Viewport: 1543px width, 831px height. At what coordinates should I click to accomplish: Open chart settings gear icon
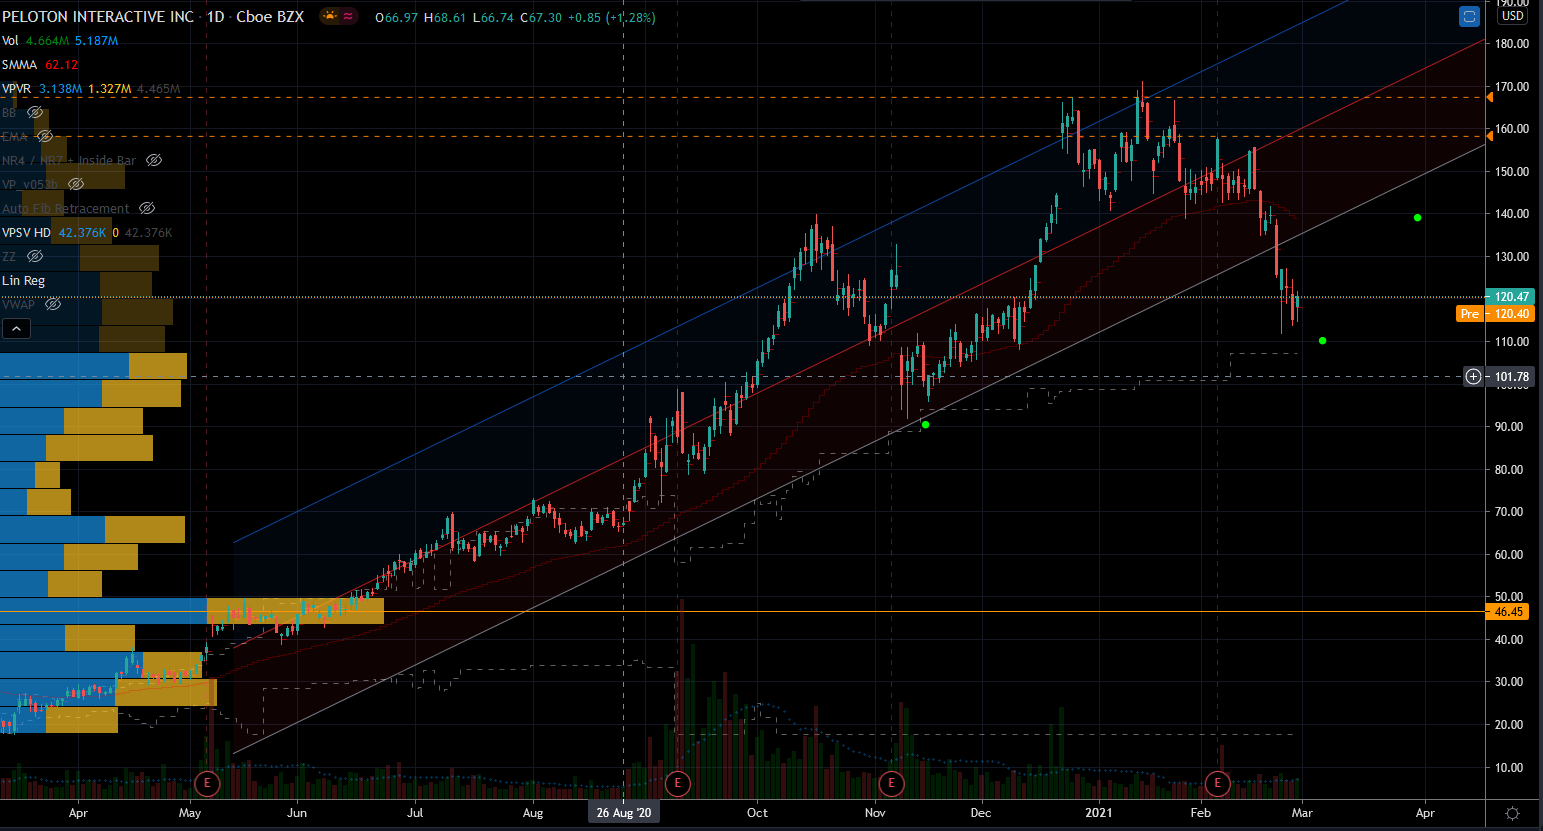pyautogui.click(x=1512, y=813)
